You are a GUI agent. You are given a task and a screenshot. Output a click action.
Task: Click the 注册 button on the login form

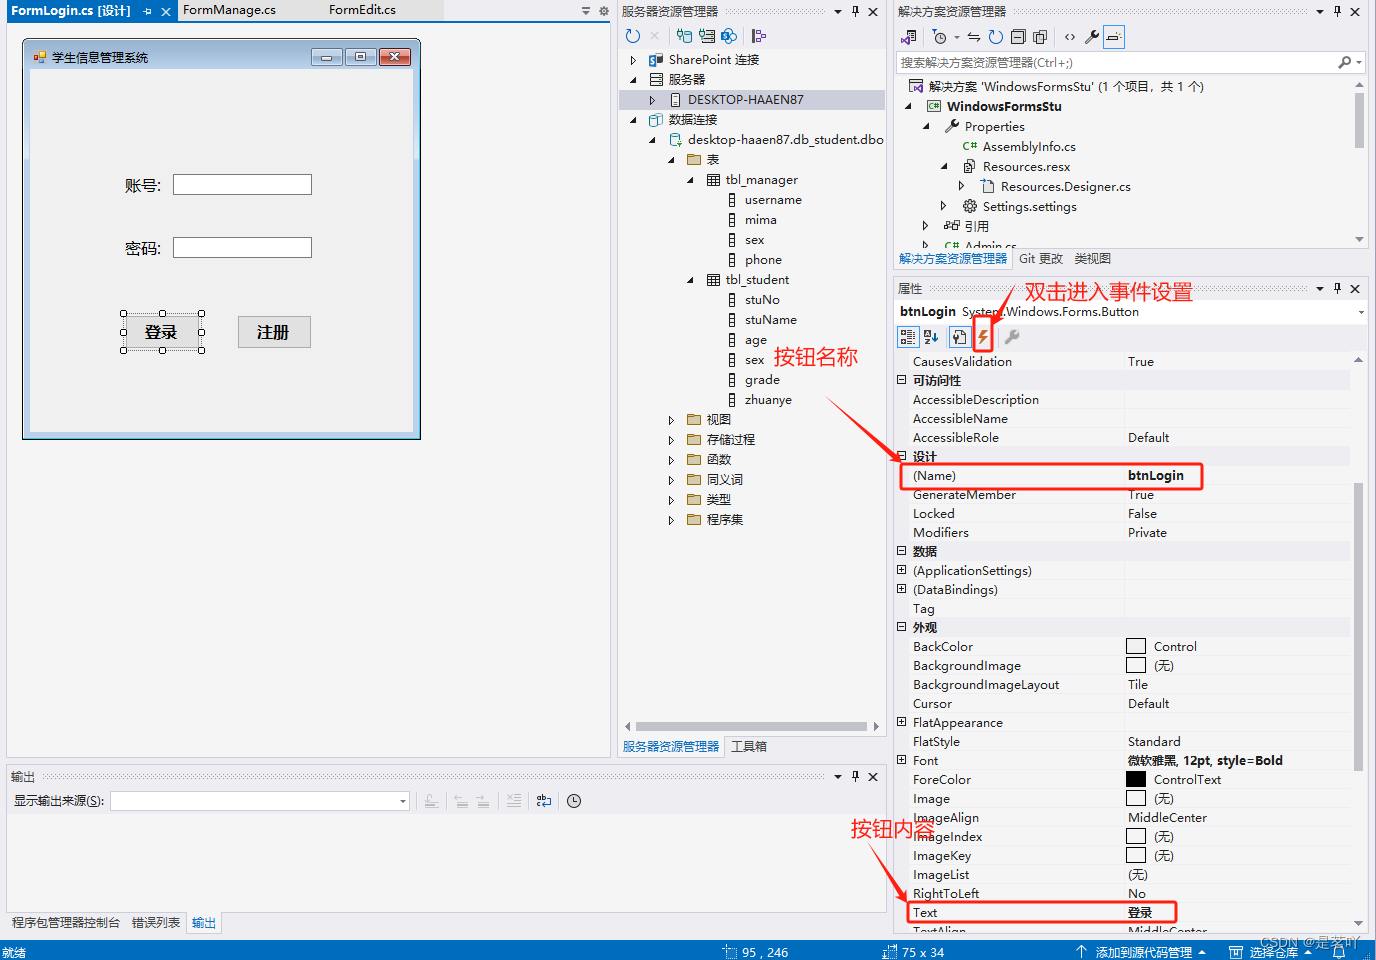coord(273,331)
